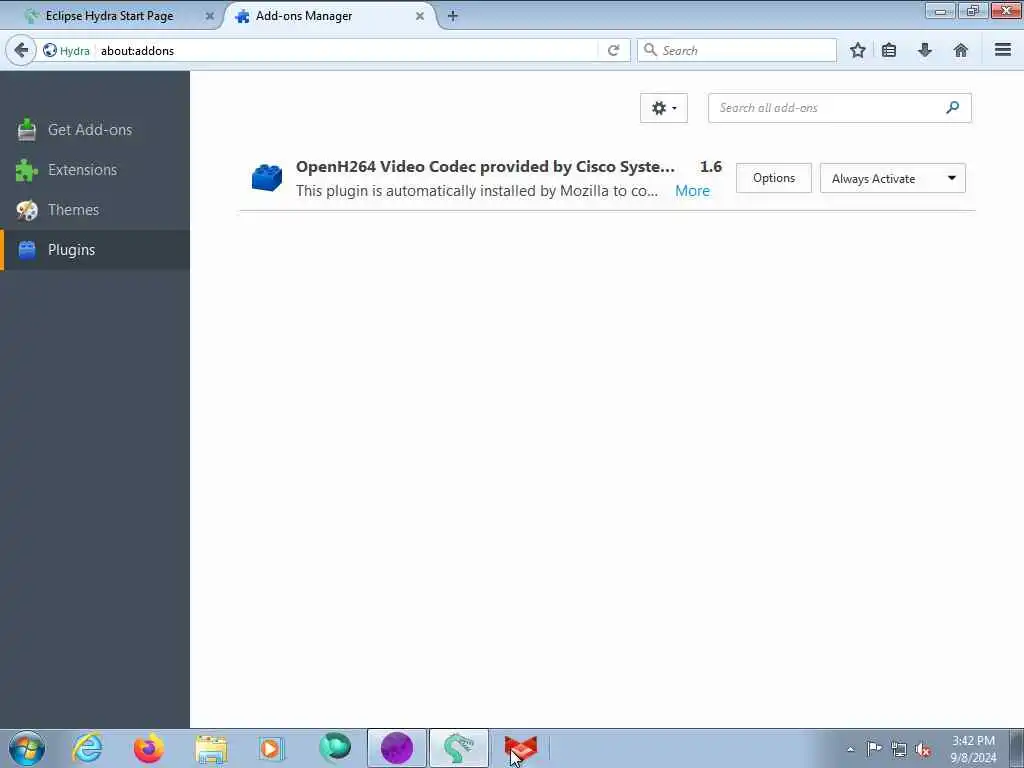This screenshot has height=768, width=1024.
Task: Open the Windows Start button
Action: tap(27, 748)
